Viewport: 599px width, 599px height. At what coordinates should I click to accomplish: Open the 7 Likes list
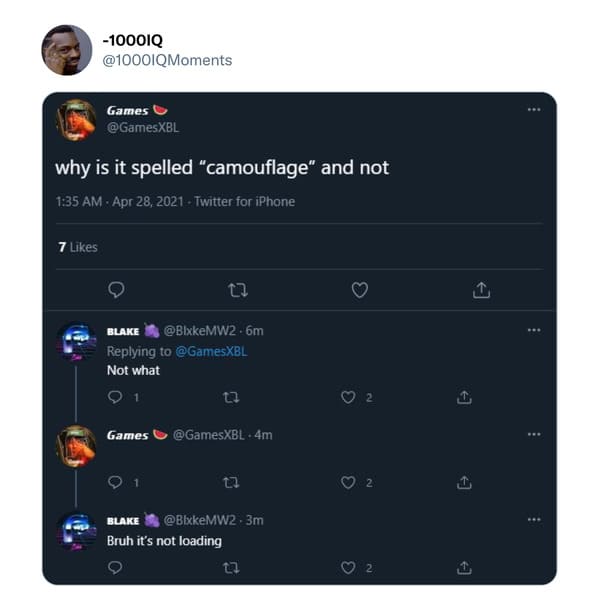pyautogui.click(x=78, y=247)
